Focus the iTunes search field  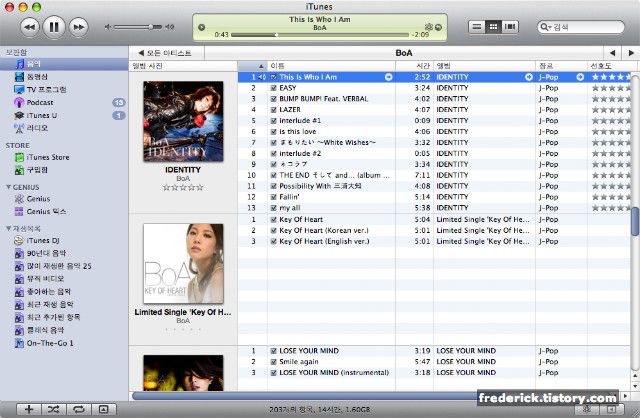(580, 27)
